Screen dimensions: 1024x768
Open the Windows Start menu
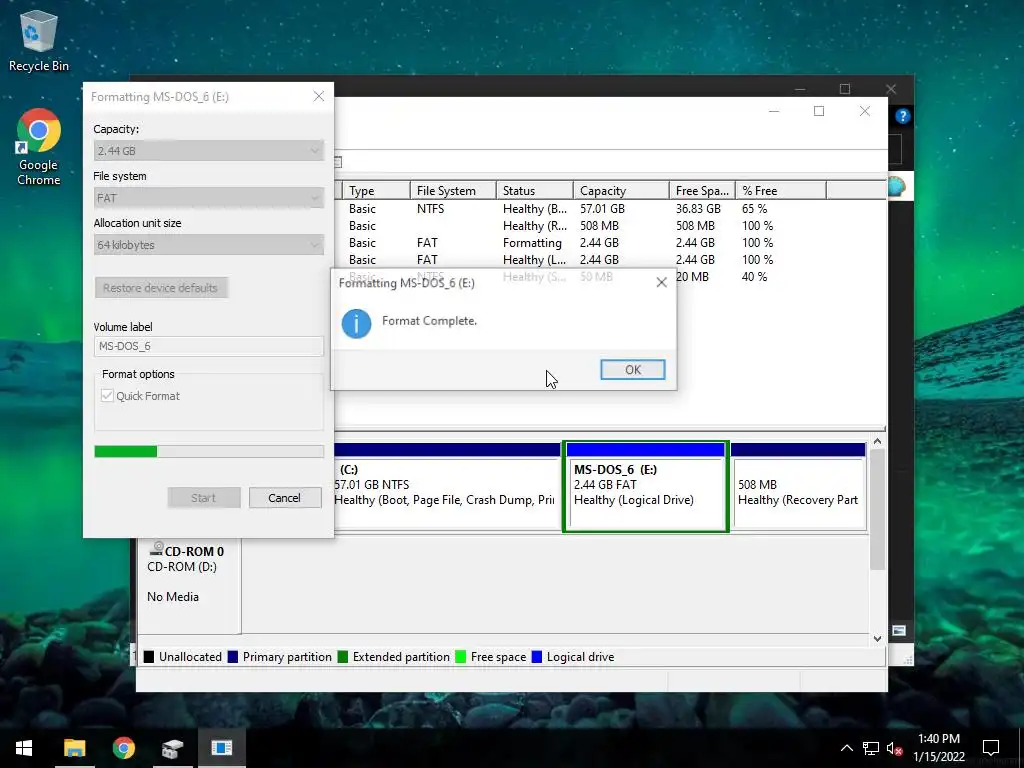coord(24,748)
